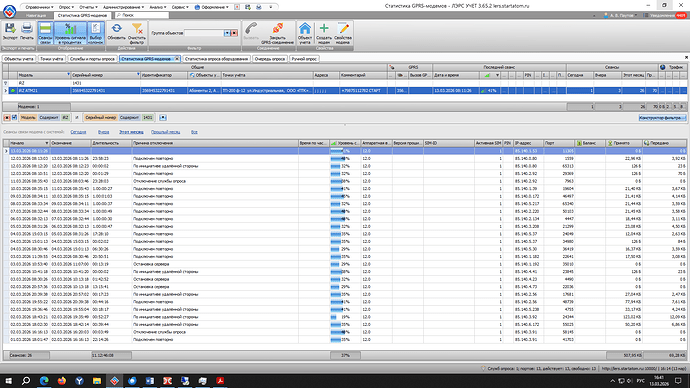Image resolution: width=690 pixels, height=388 pixels.
Task: Toggle the Сеансы связи display button
Action: [45, 33]
